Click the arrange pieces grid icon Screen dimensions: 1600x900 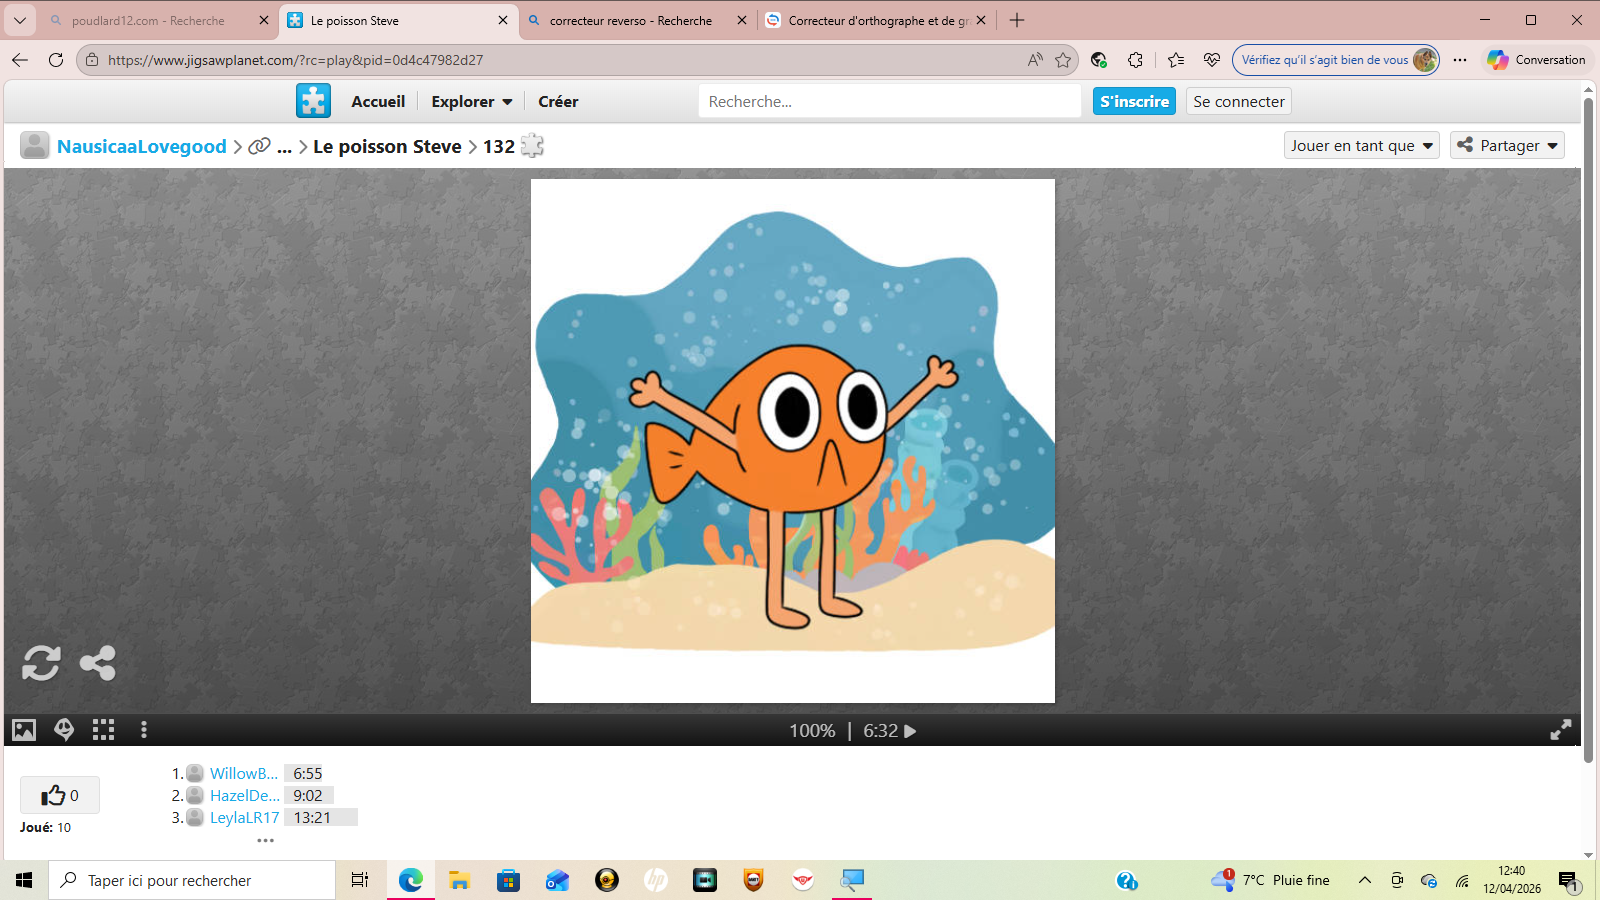coord(104,730)
